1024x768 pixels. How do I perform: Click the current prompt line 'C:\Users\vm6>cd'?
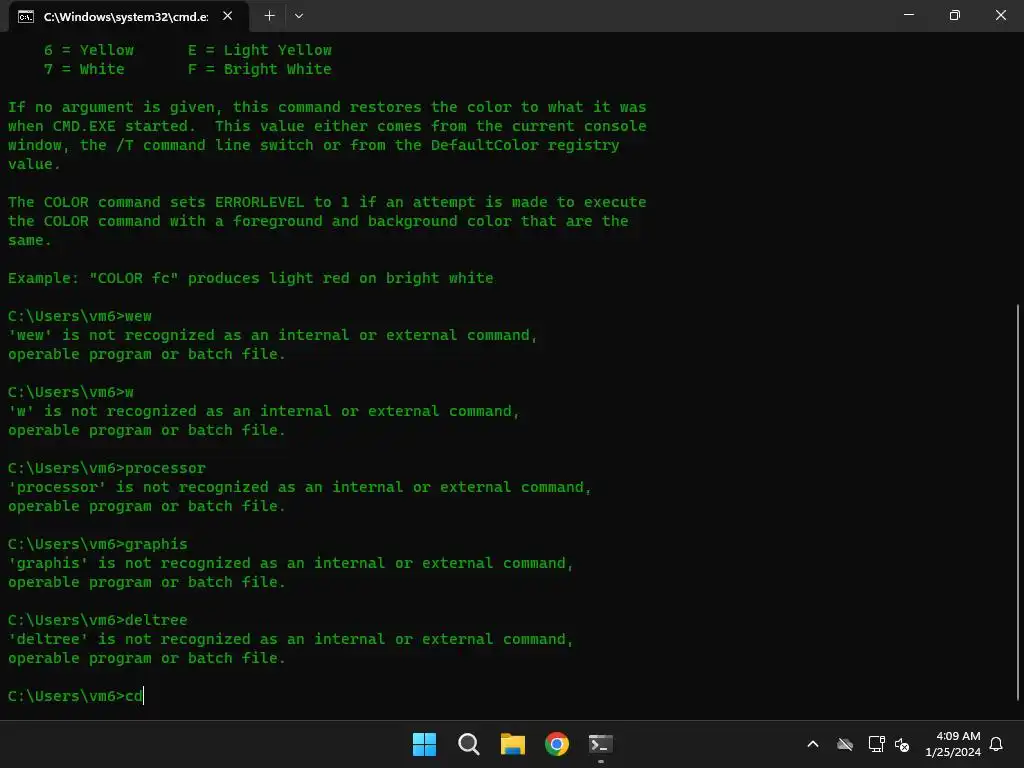click(x=75, y=696)
